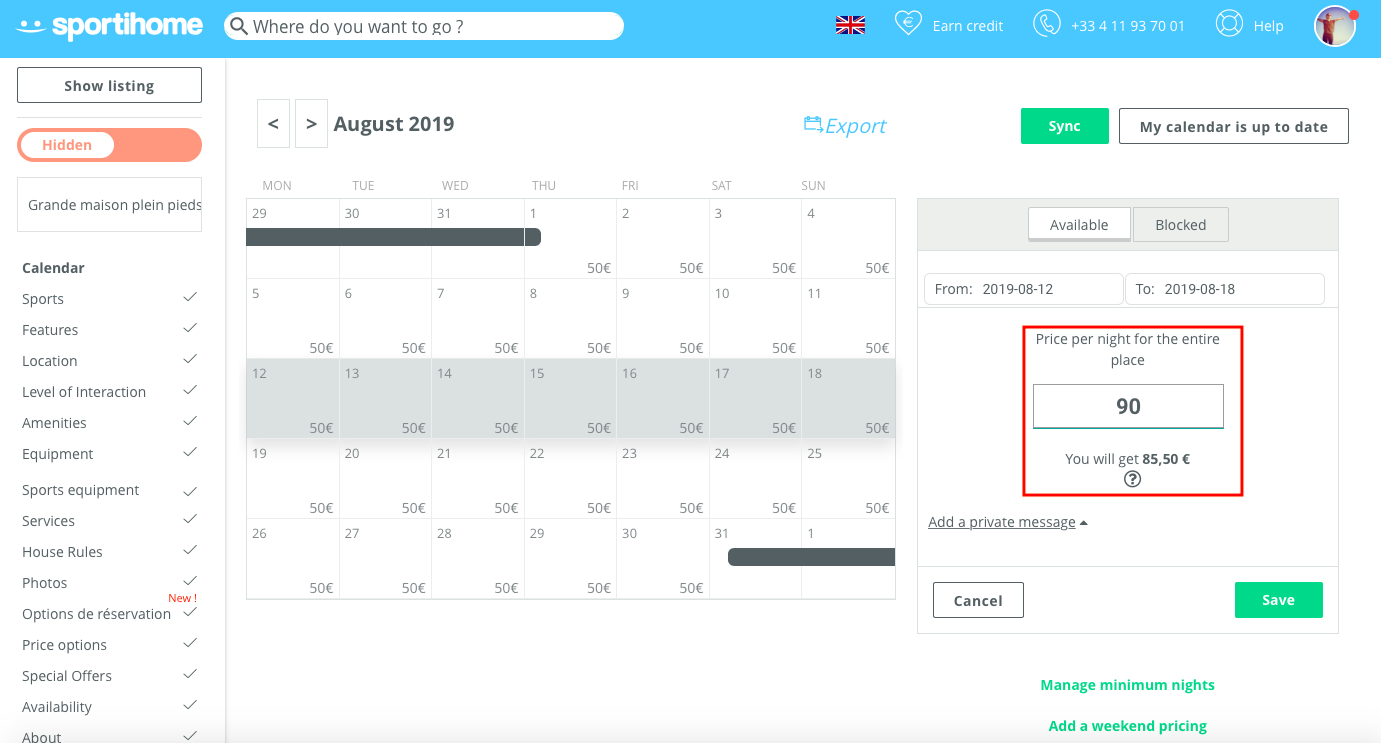Open the user profile avatar
Image resolution: width=1381 pixels, height=743 pixels.
click(x=1335, y=26)
